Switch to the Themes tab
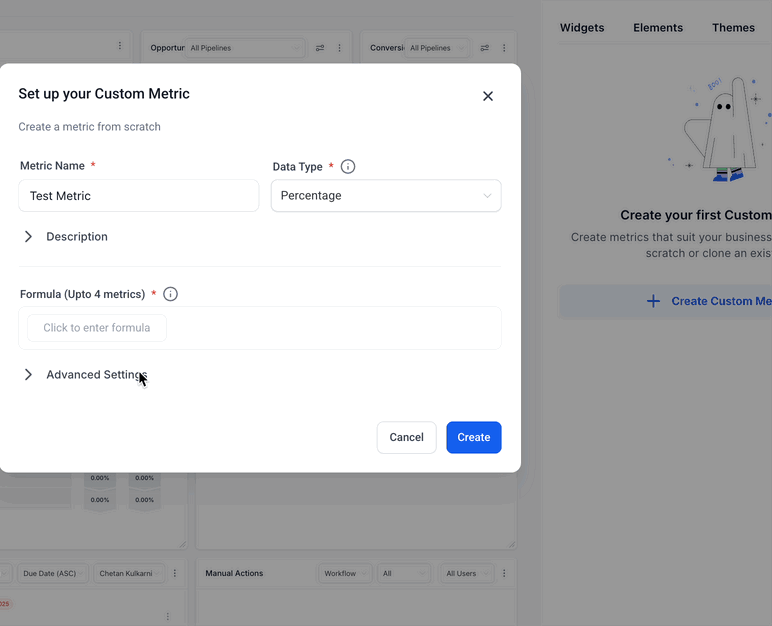This screenshot has height=626, width=772. (x=733, y=28)
